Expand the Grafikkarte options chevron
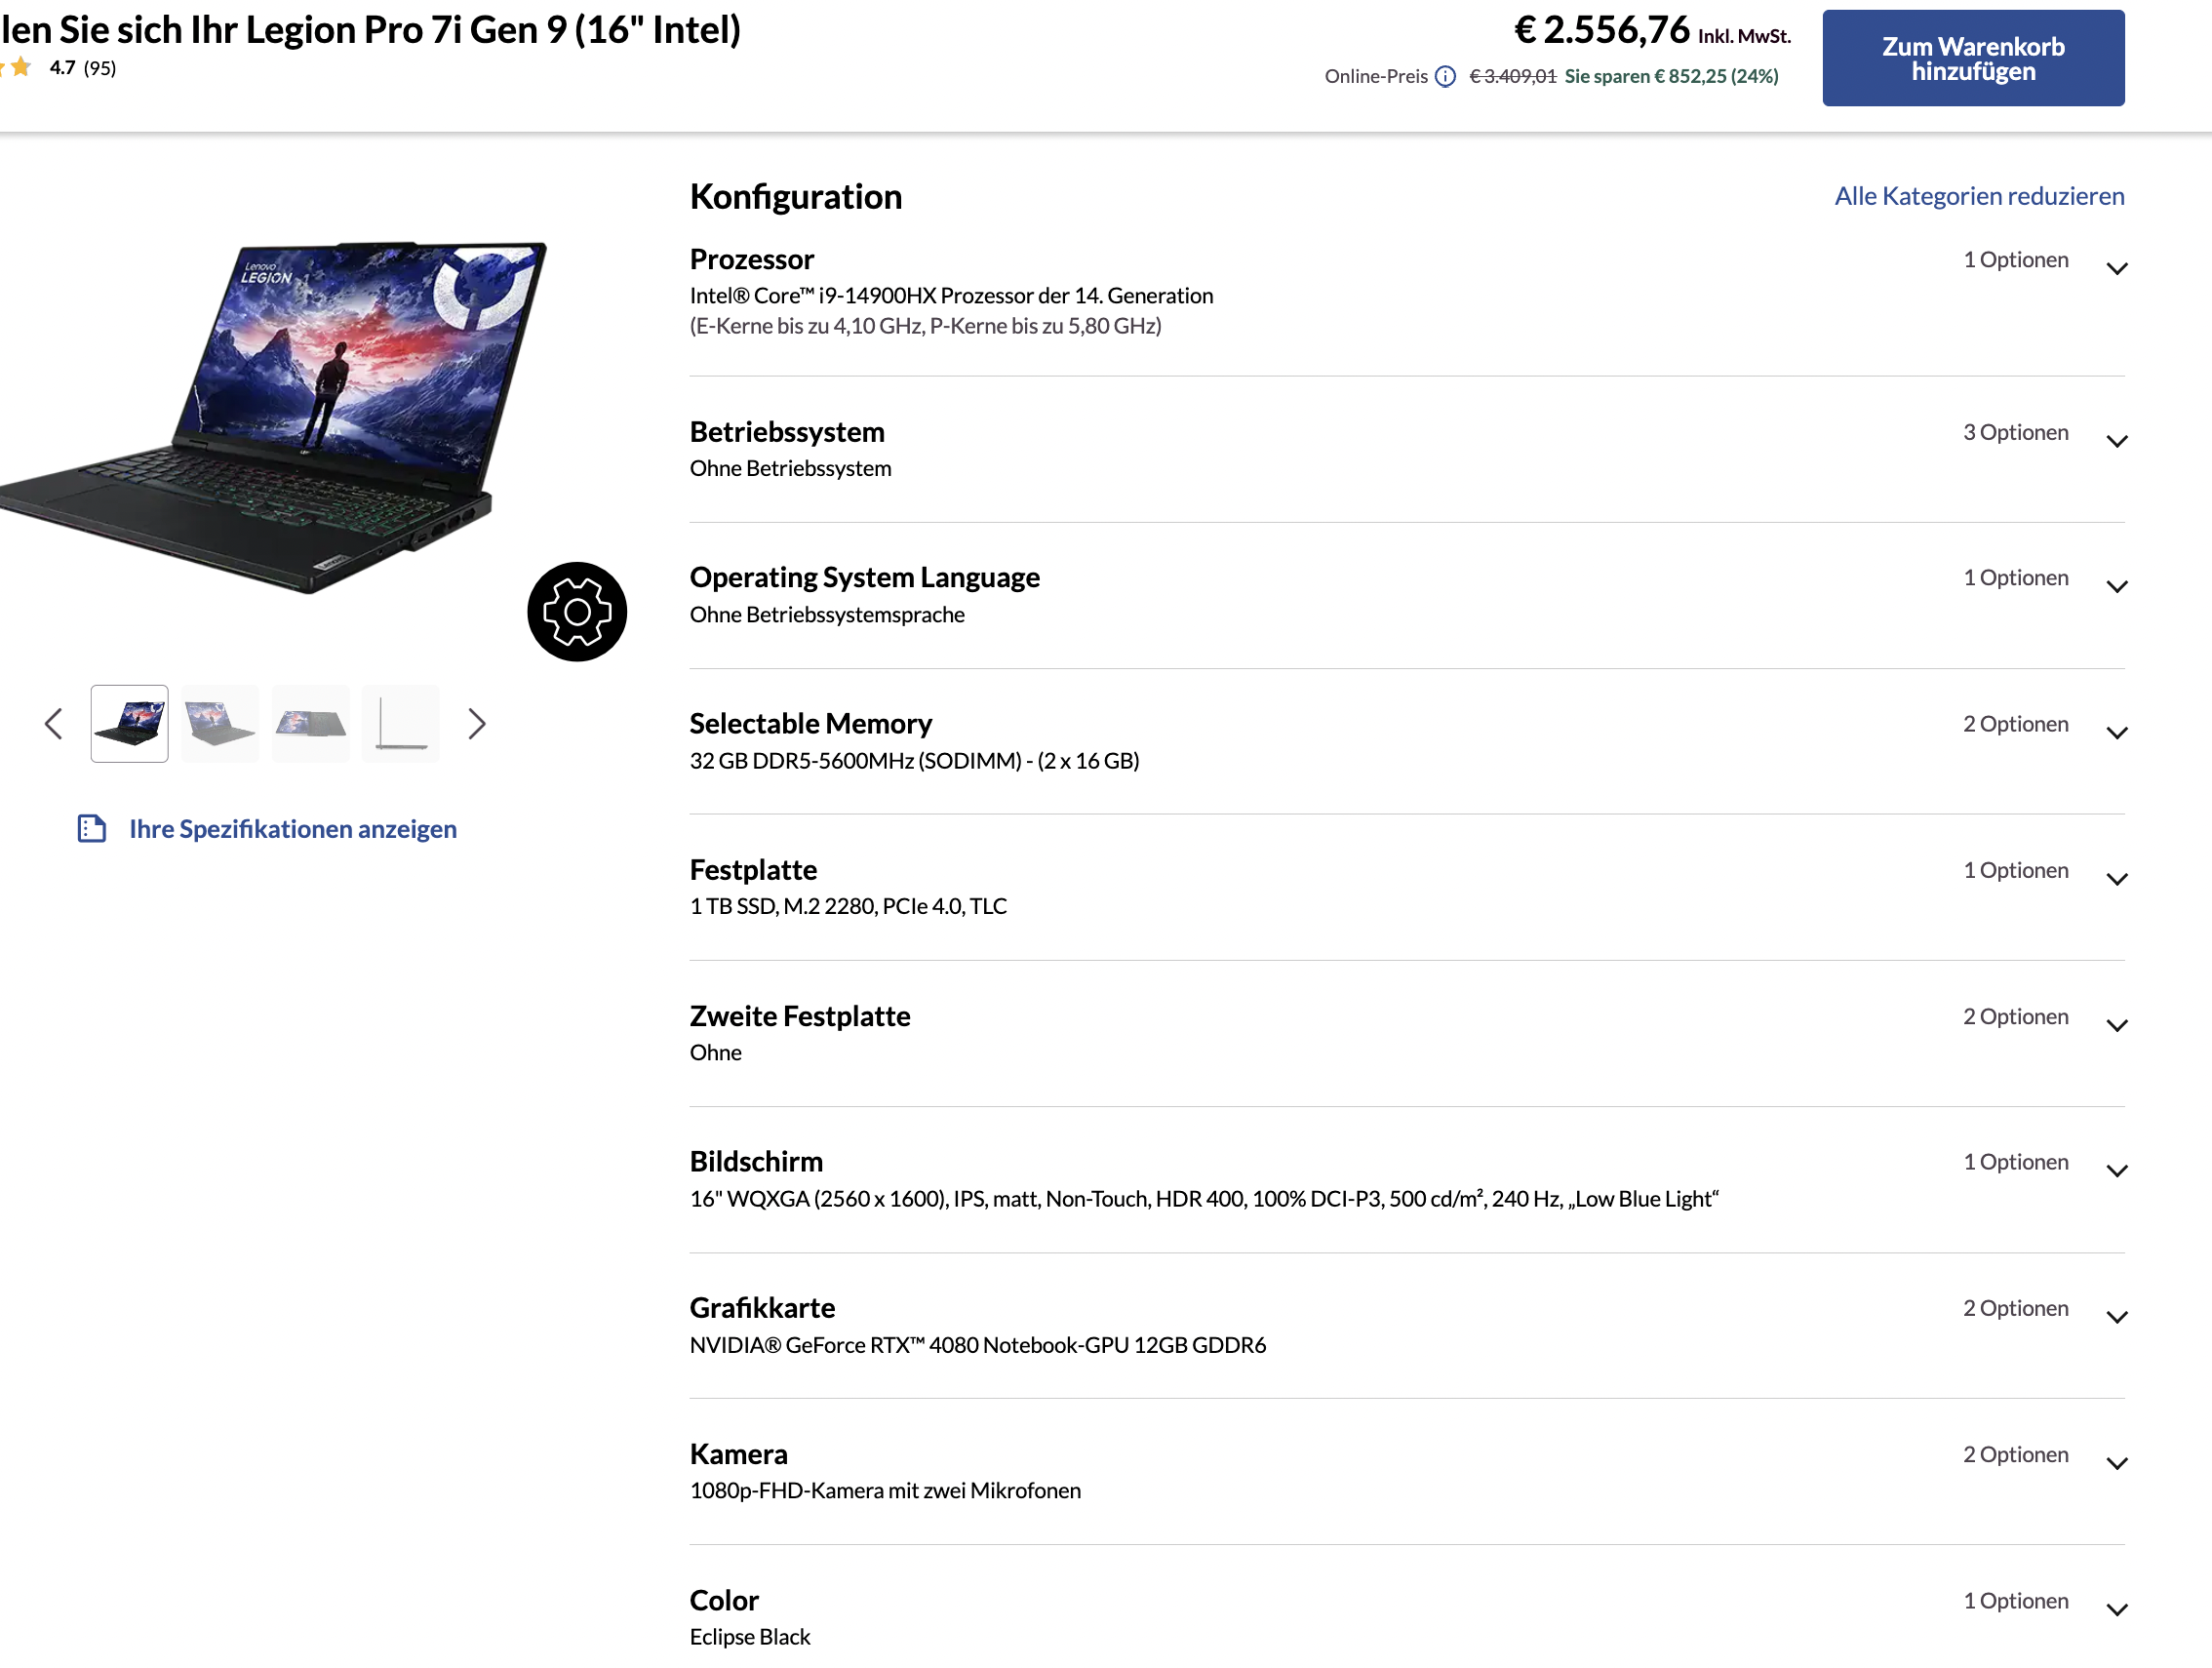Image resolution: width=2212 pixels, height=1668 pixels. coord(2116,1317)
